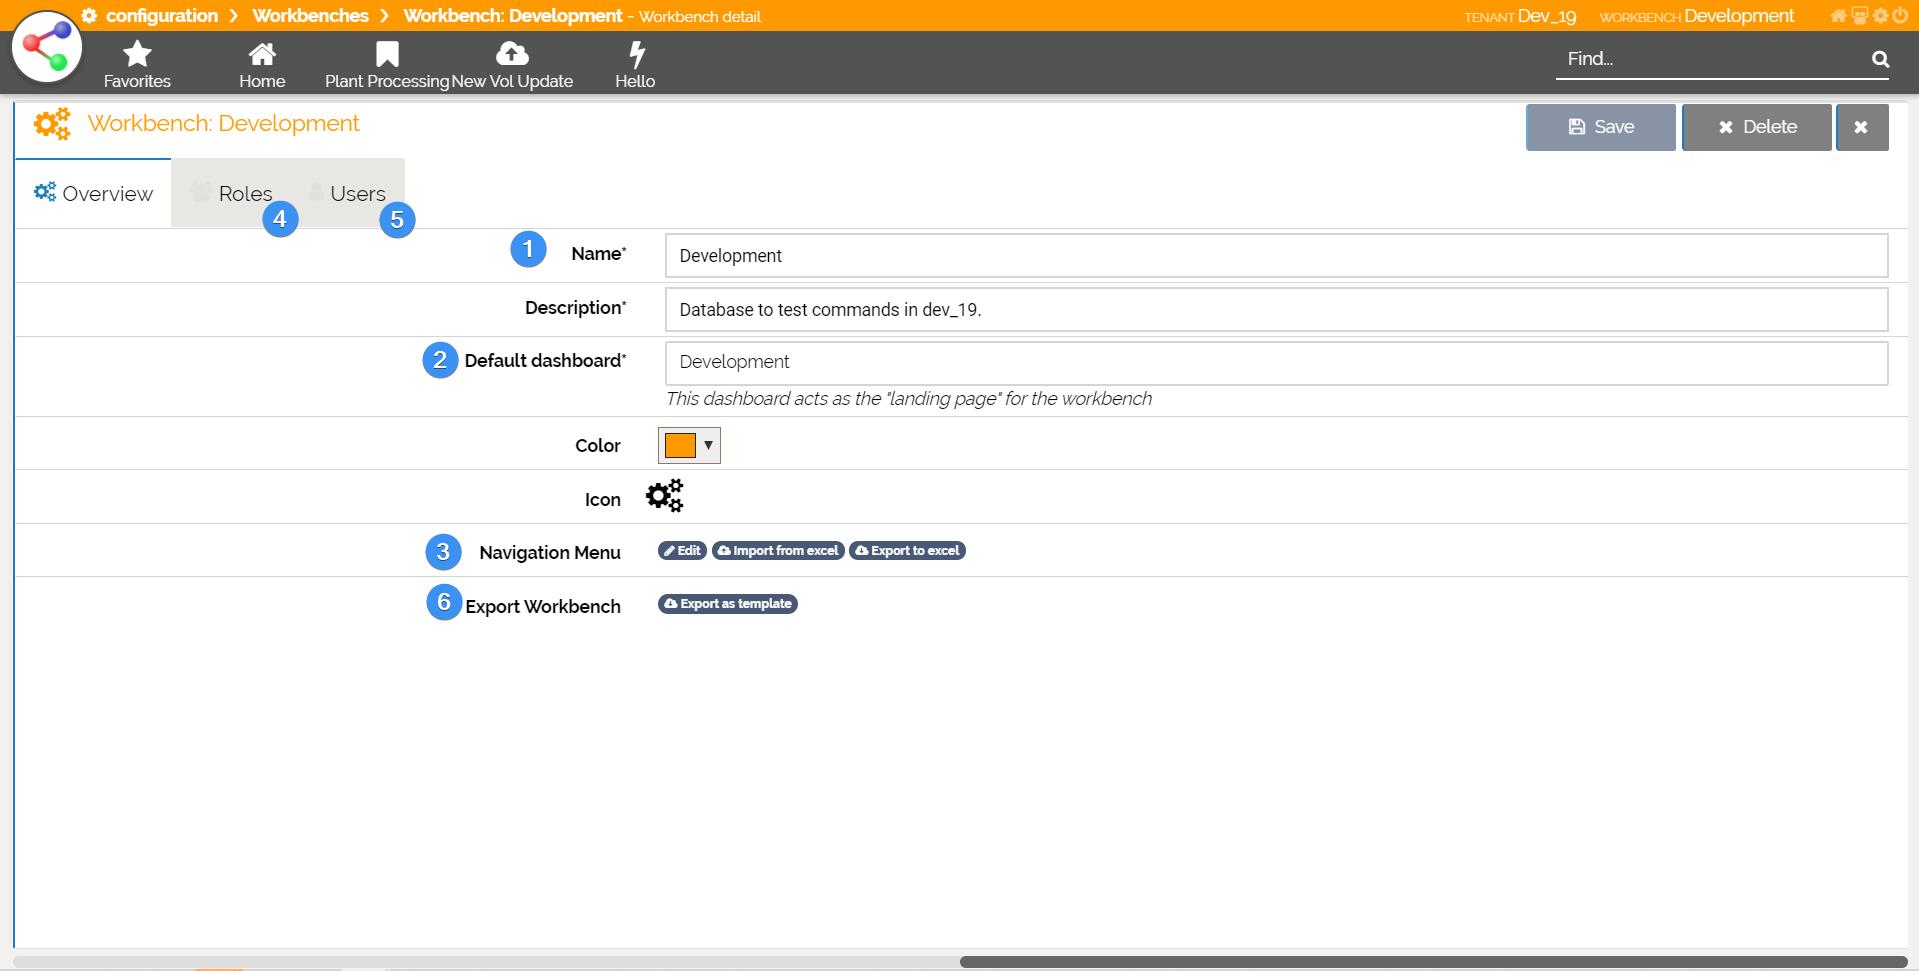
Task: Go to Home in dark toolbar
Action: click(x=262, y=64)
